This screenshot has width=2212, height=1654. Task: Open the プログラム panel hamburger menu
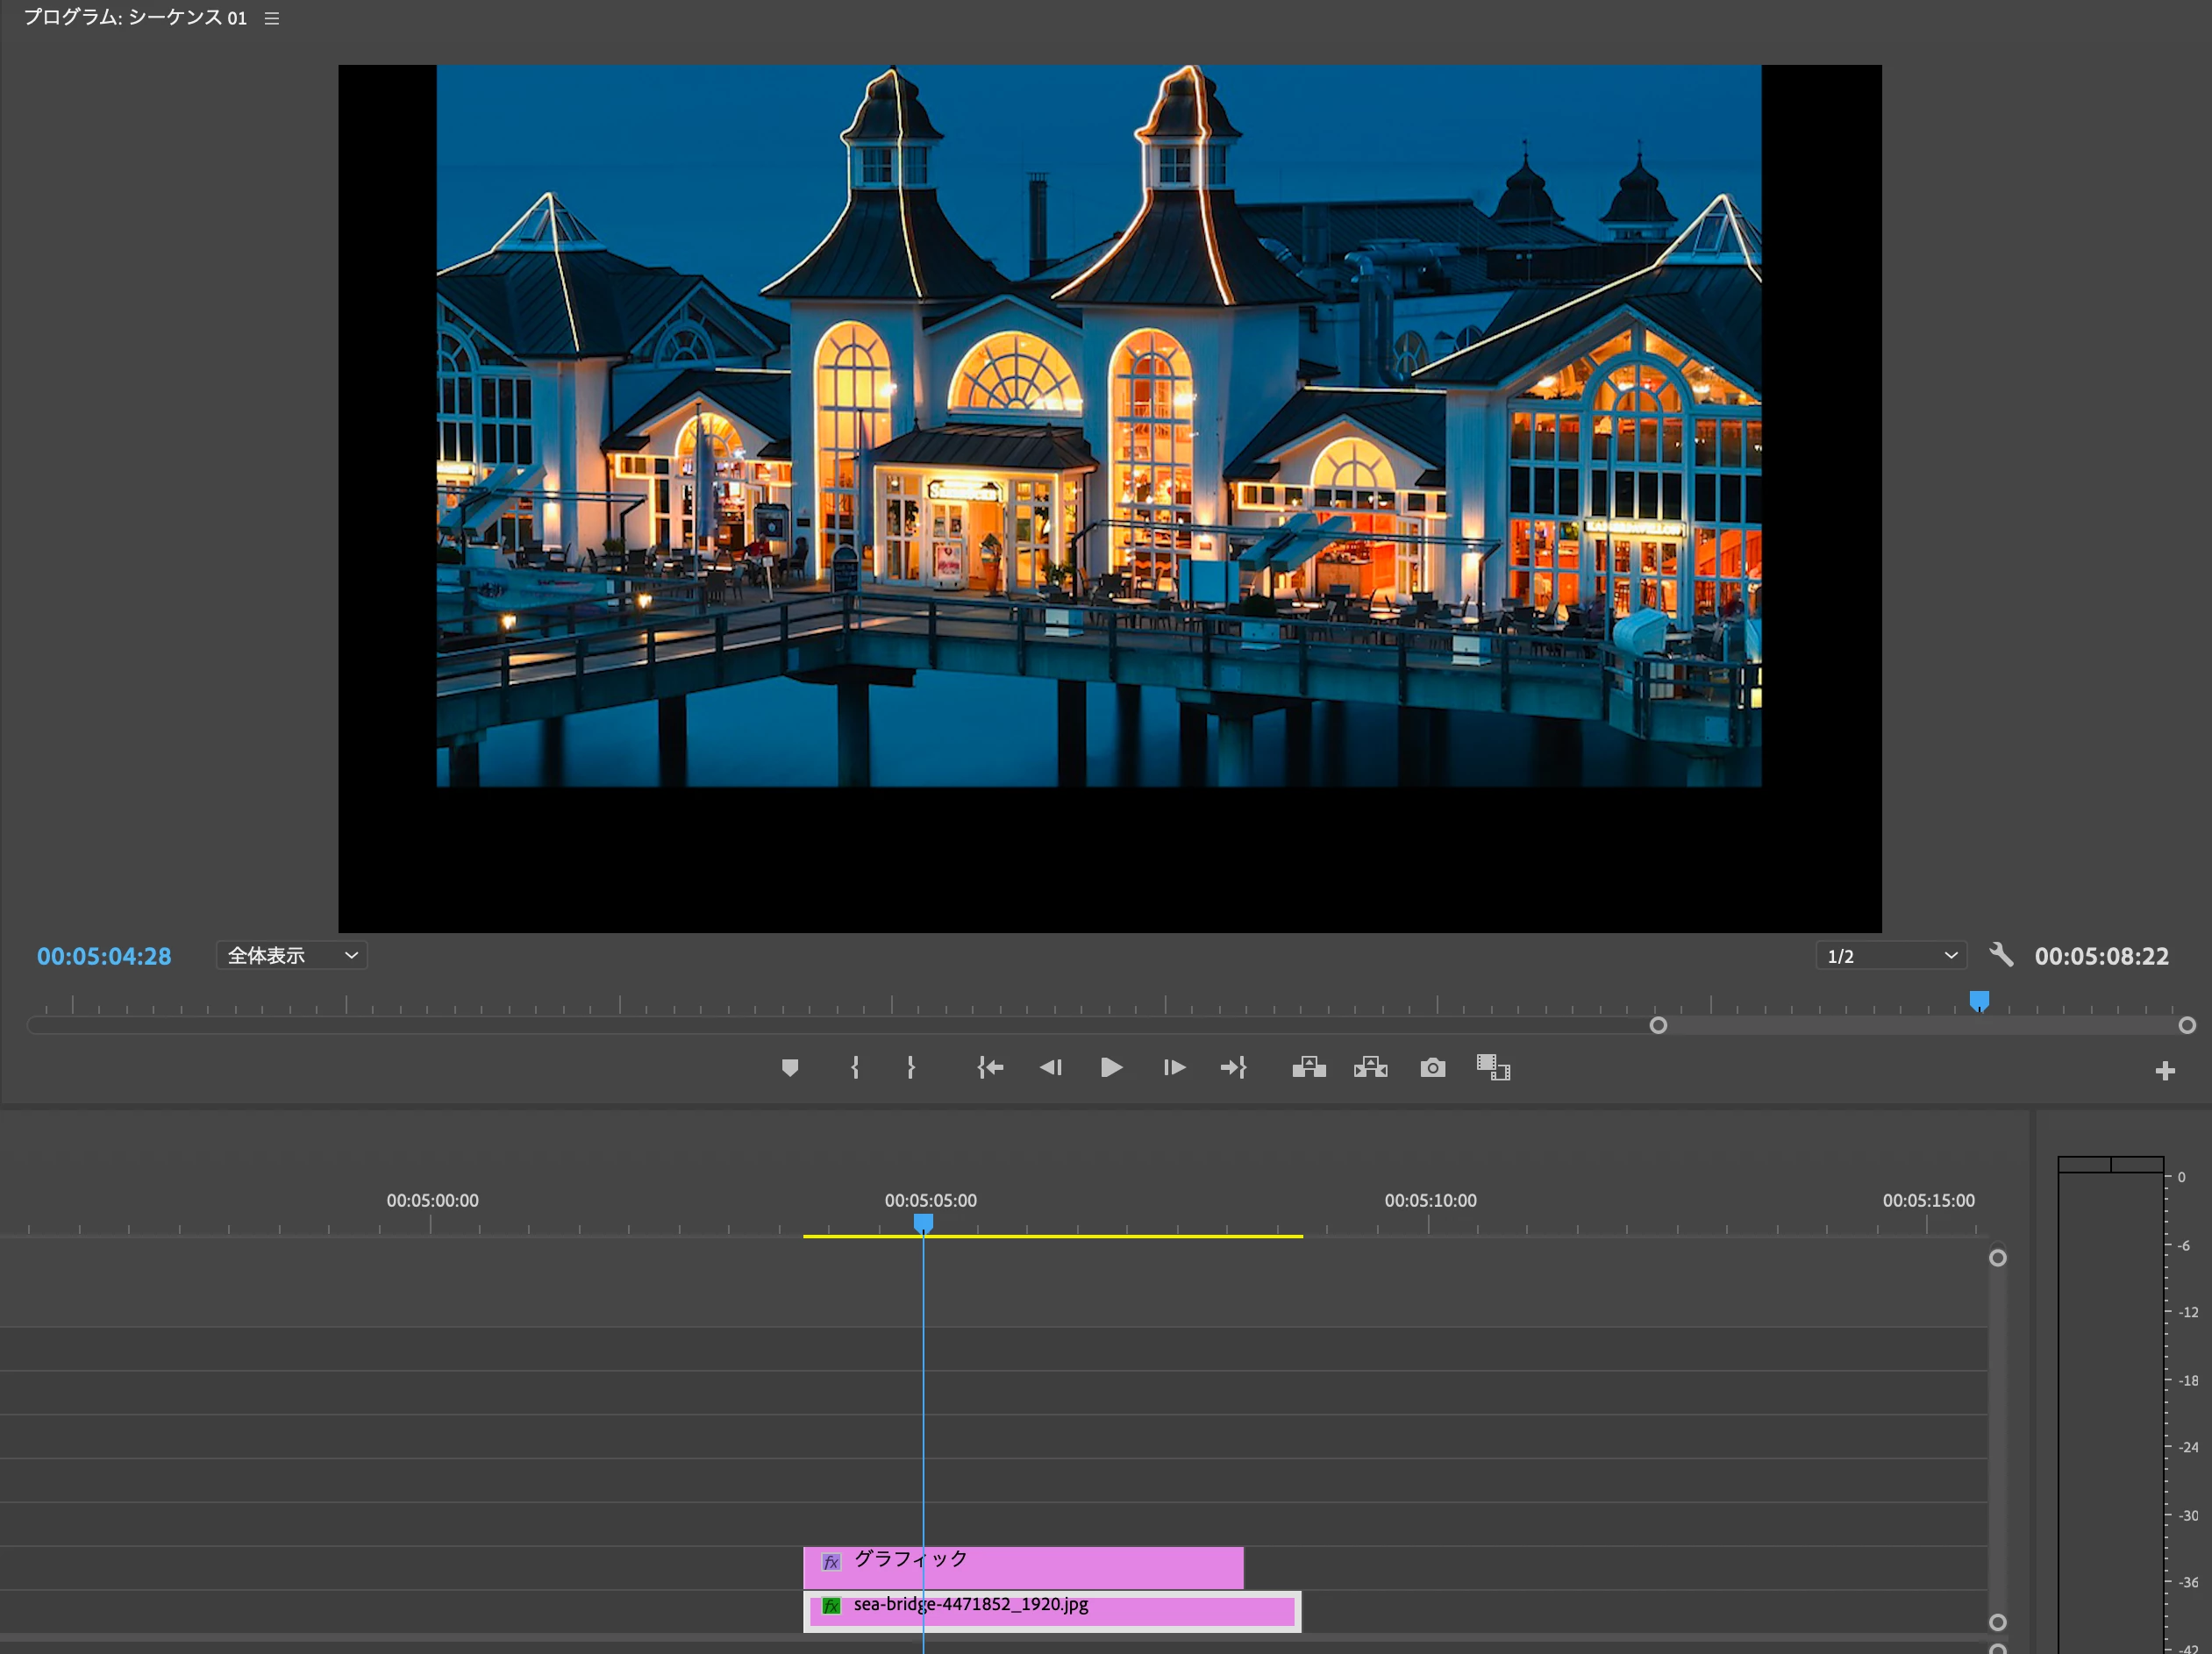coord(271,18)
